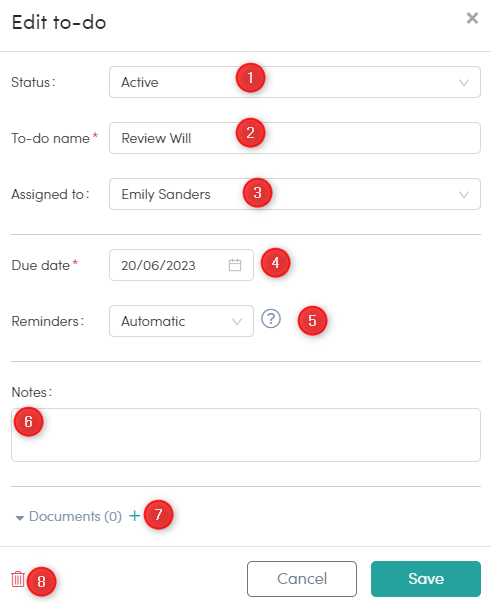This screenshot has height=602, width=491.
Task: Click the Status dropdown chevron arrow
Action: [464, 83]
